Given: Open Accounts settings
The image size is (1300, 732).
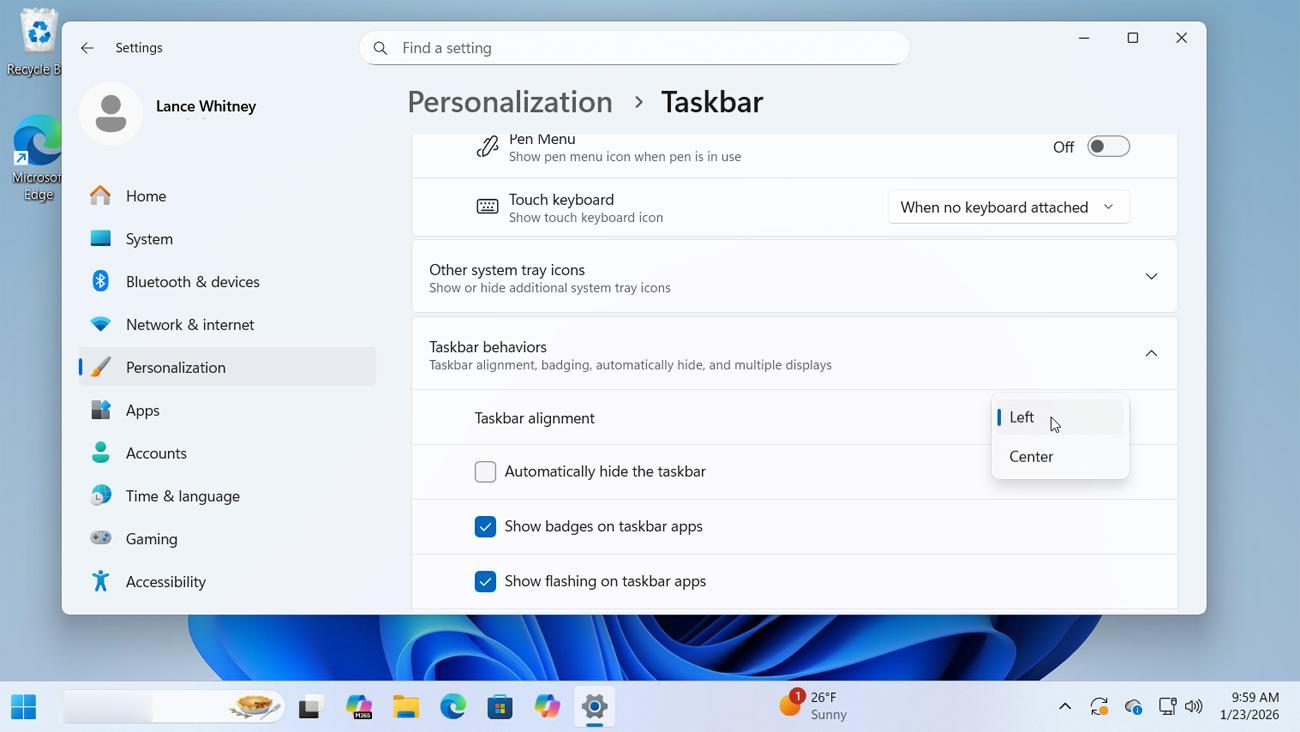Looking at the screenshot, I should pos(227,453).
